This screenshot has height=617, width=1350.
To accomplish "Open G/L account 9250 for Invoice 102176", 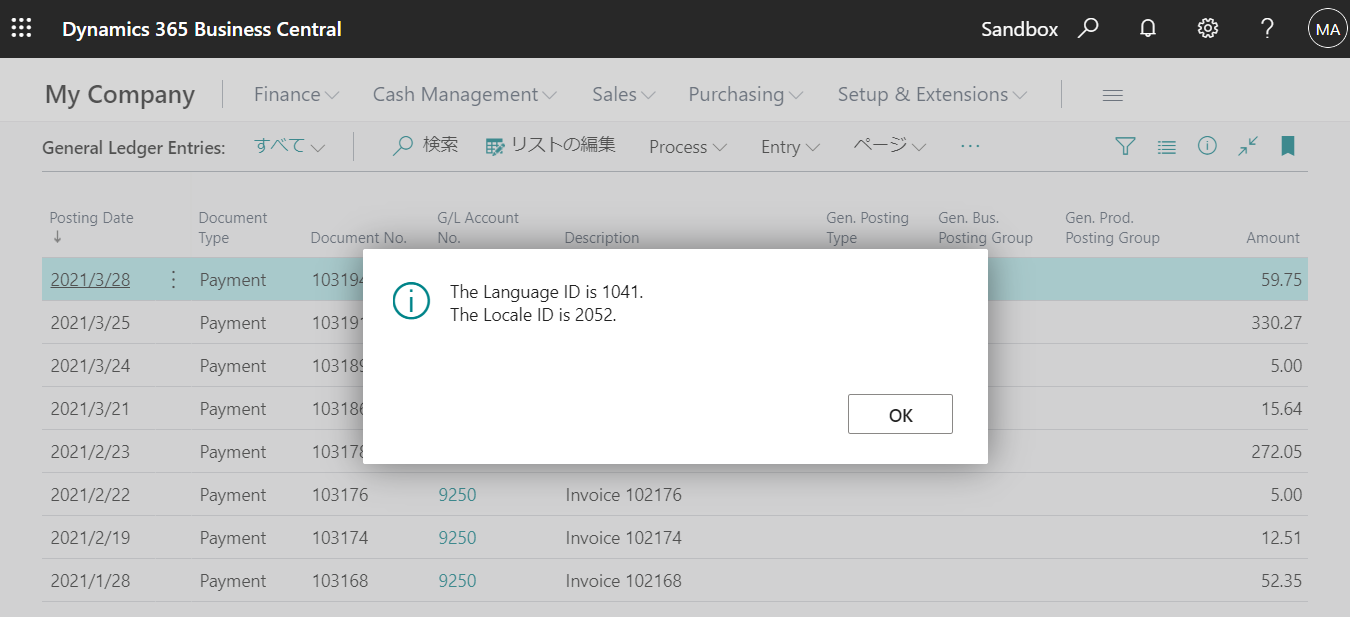I will 457,494.
